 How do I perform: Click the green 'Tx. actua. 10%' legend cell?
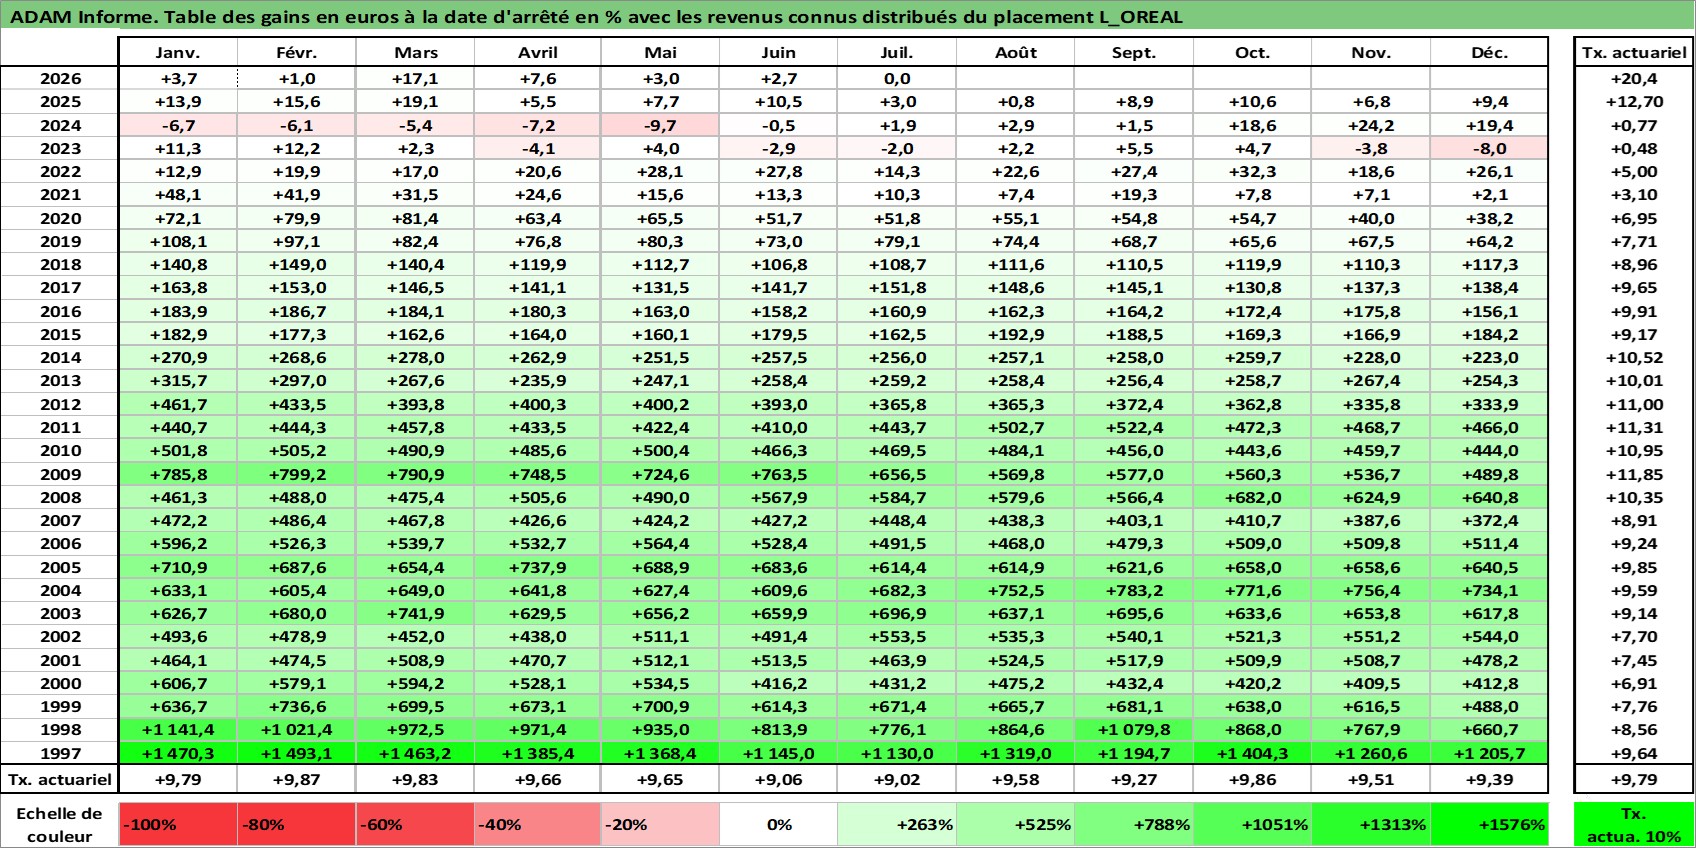coord(1634,824)
